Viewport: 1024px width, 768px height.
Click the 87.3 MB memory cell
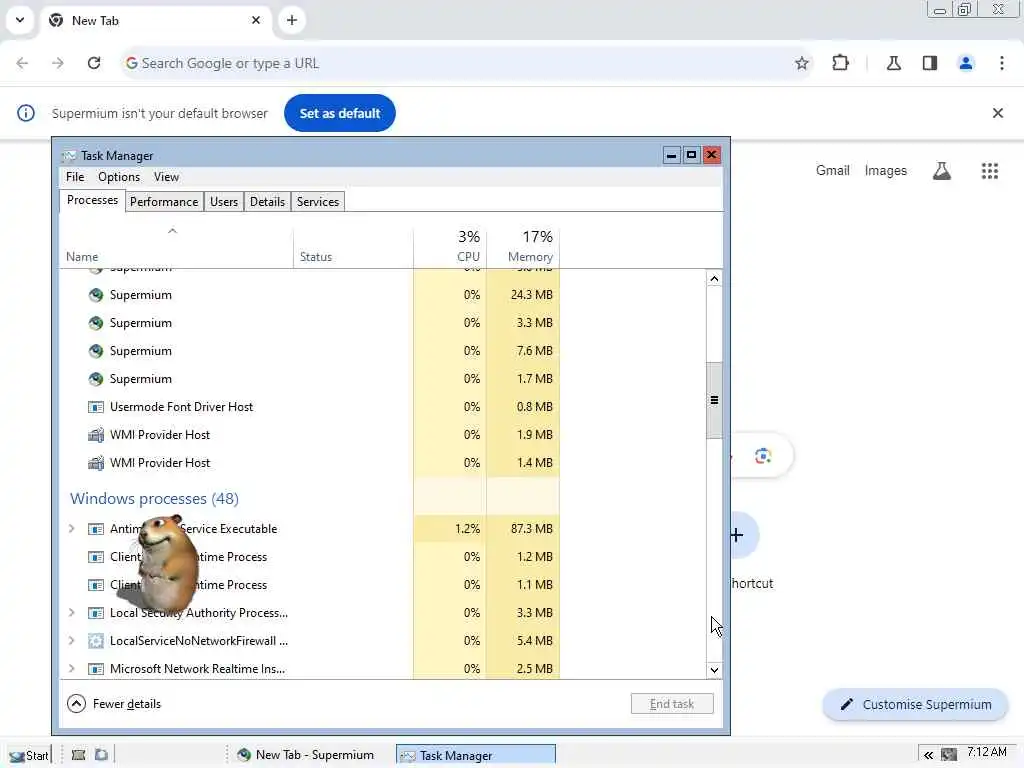pos(523,529)
